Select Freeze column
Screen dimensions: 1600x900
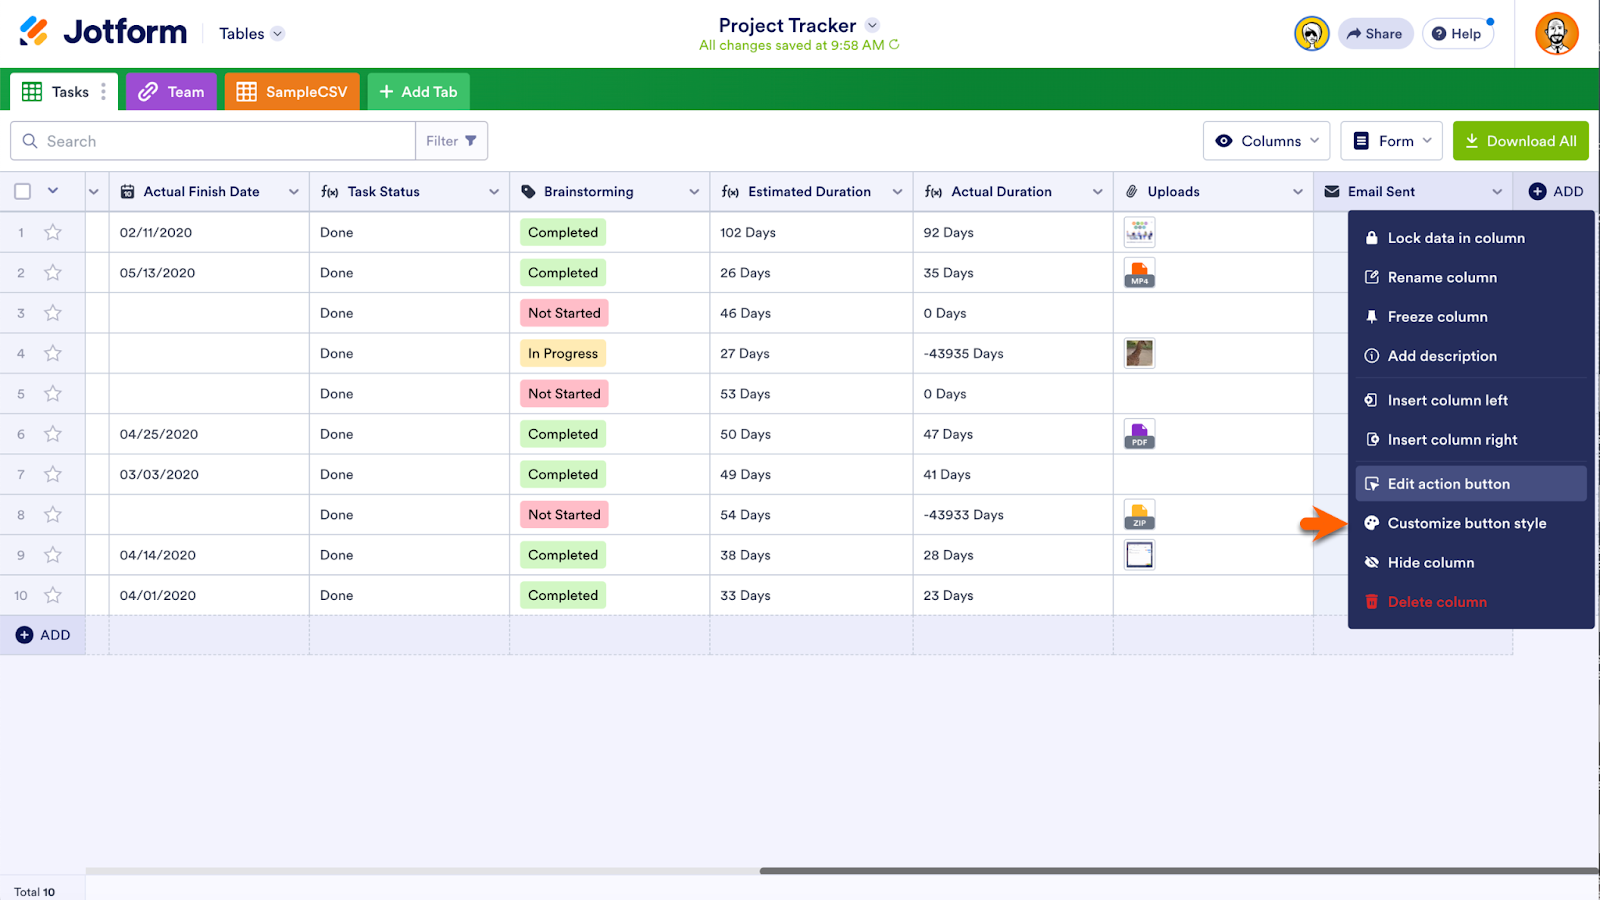pyautogui.click(x=1471, y=316)
